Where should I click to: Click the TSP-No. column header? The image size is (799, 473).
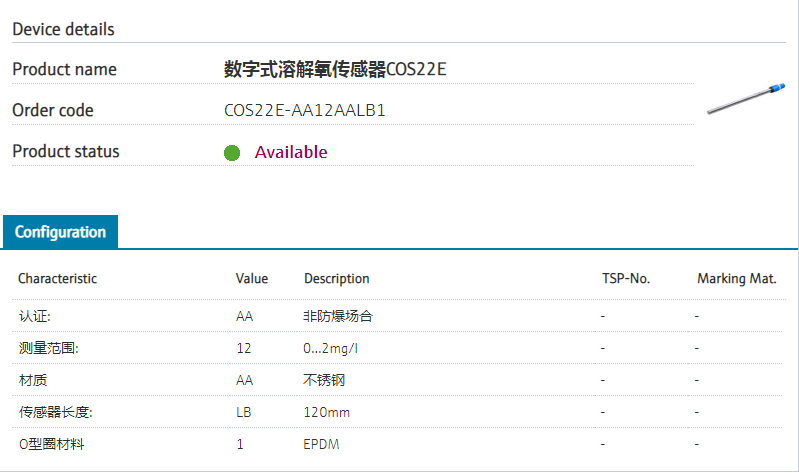(x=626, y=279)
